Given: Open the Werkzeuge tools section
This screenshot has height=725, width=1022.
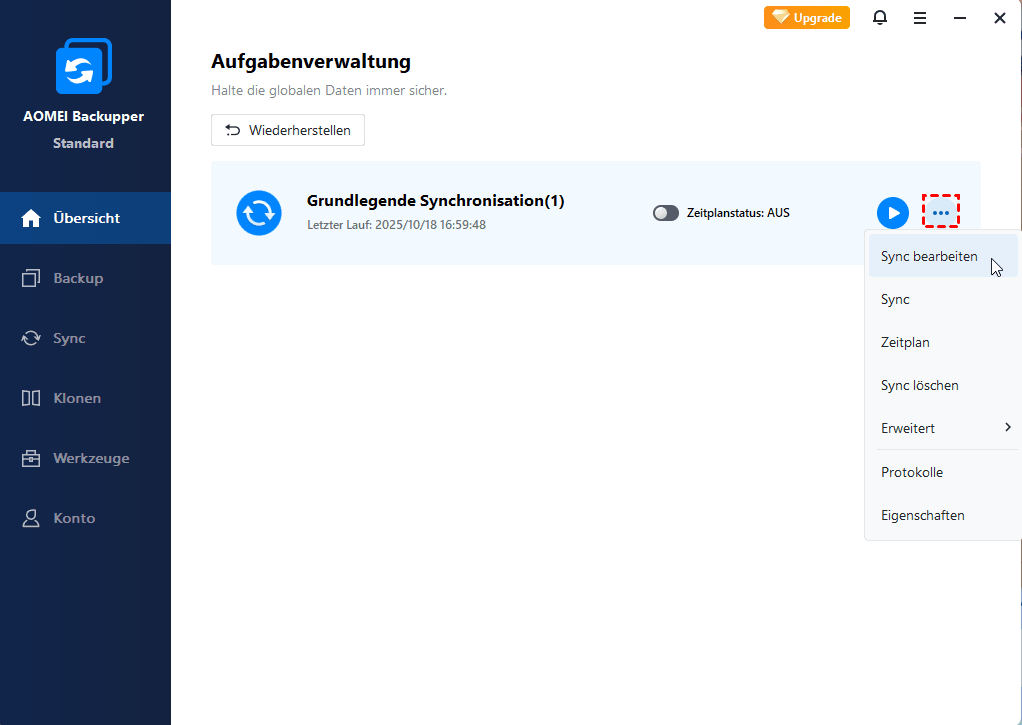Looking at the screenshot, I should tap(85, 458).
